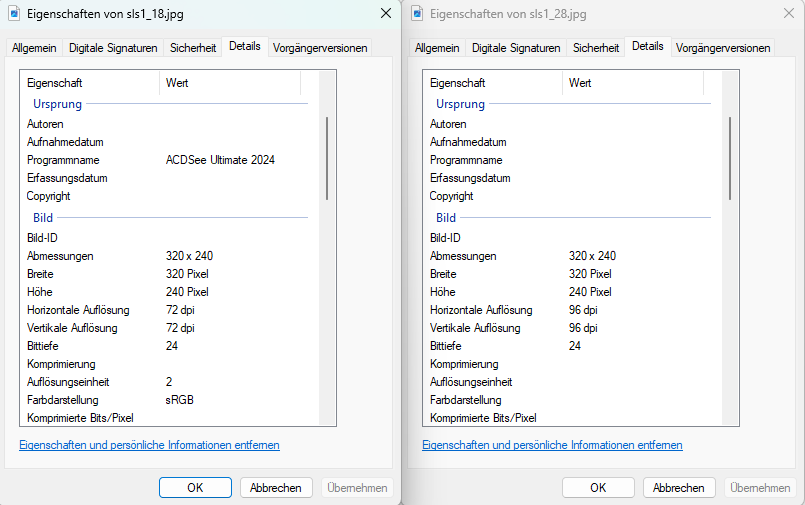
Task: Click the file icon in the sls1_18.jpg title bar
Action: [x=14, y=15]
